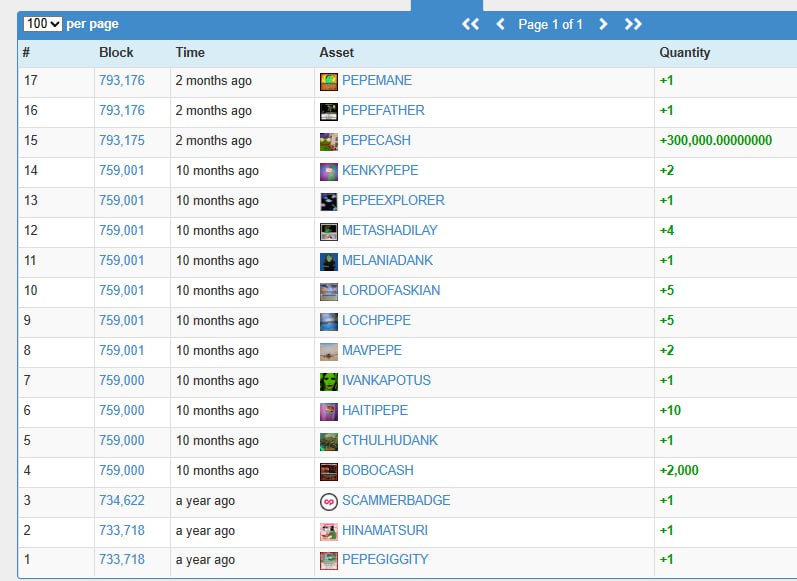Open the PEPEGIGGITY asset link
Viewport: 797px width, 581px height.
385,559
